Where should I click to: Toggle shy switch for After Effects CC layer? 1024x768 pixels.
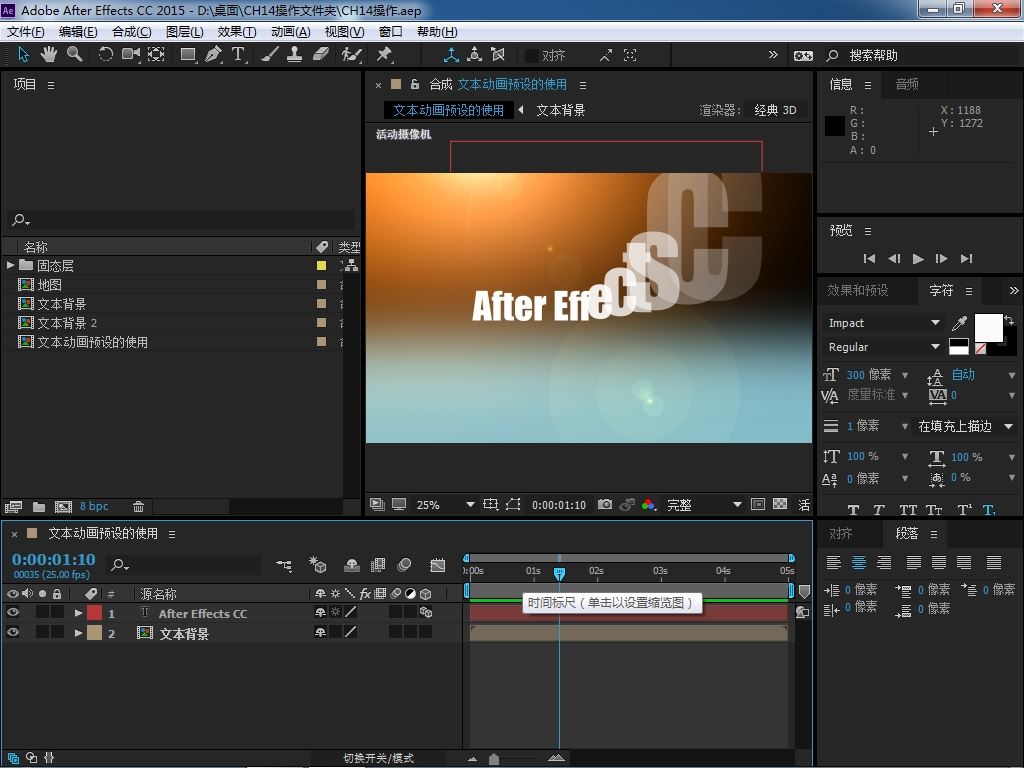coord(320,613)
